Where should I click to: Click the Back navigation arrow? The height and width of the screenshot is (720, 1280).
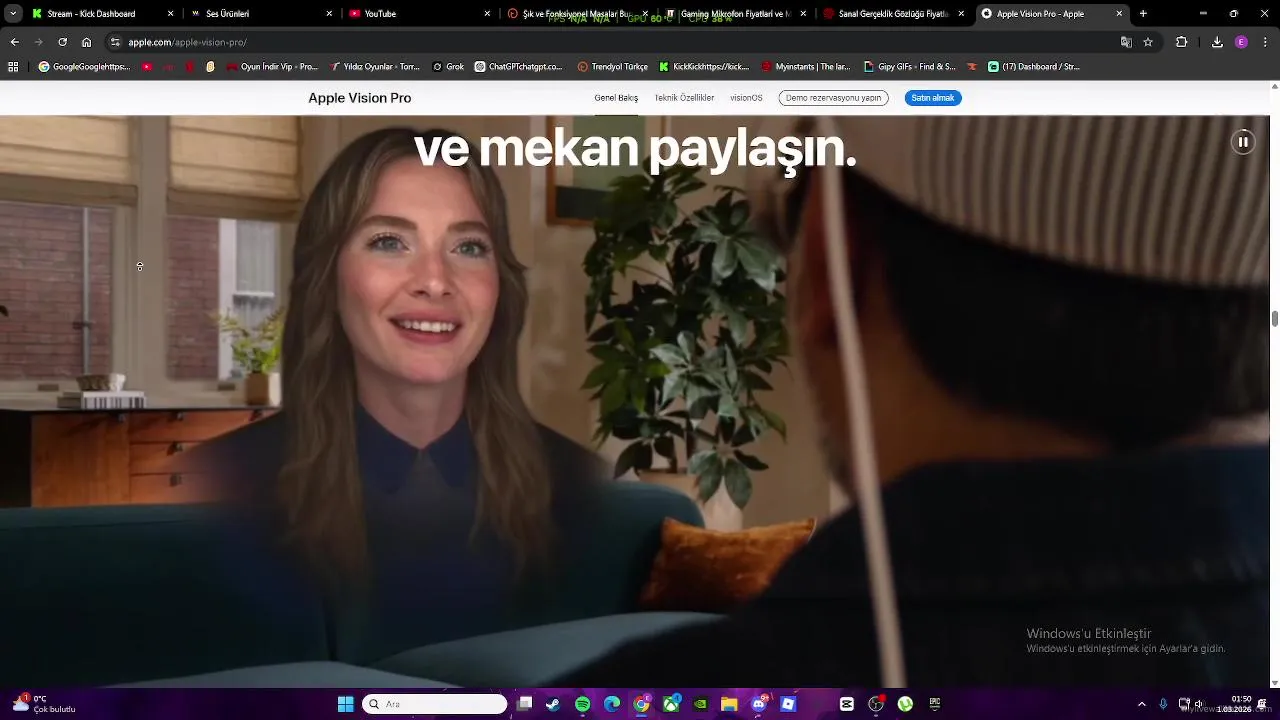click(x=14, y=42)
